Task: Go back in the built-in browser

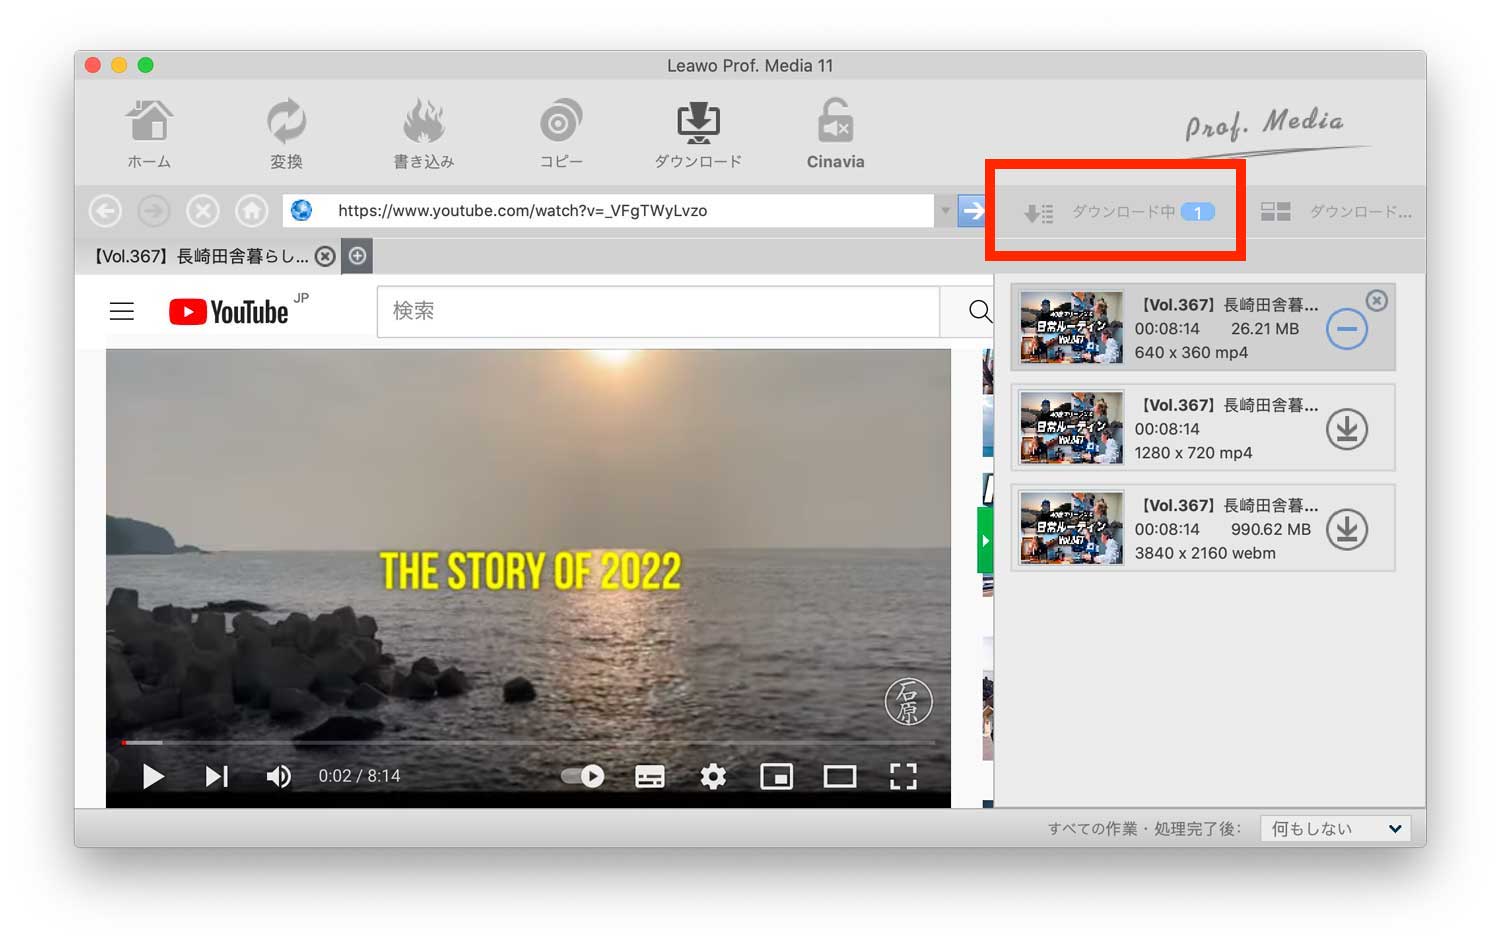Action: (x=105, y=211)
